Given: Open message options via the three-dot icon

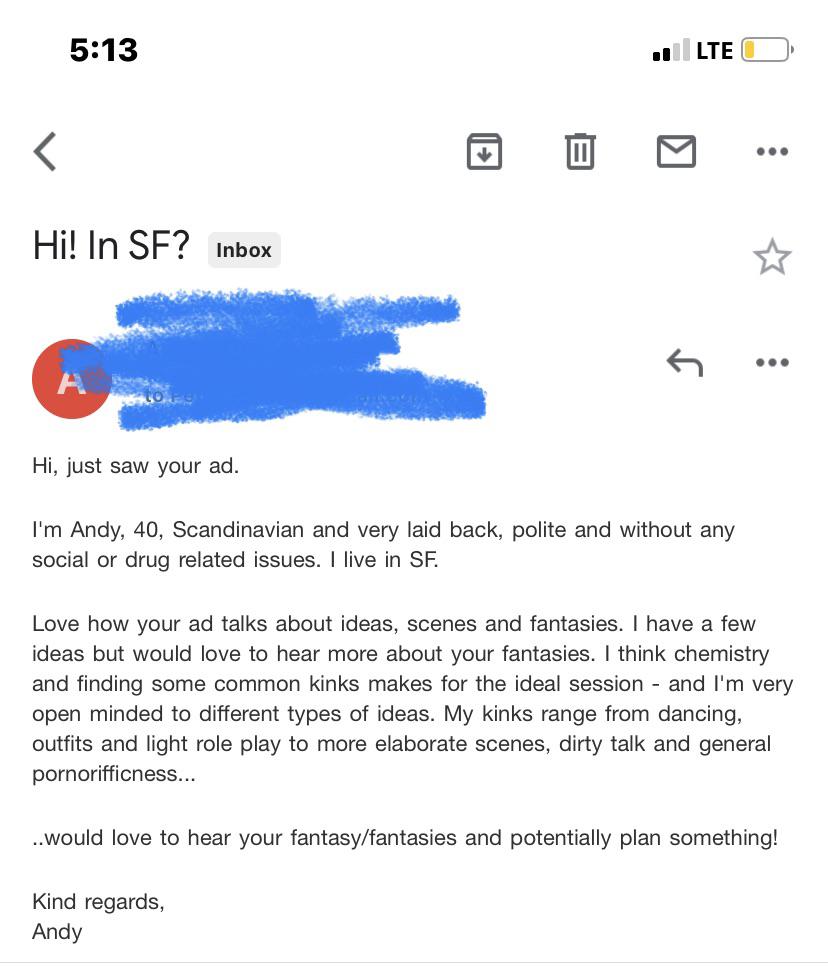Looking at the screenshot, I should 772,362.
